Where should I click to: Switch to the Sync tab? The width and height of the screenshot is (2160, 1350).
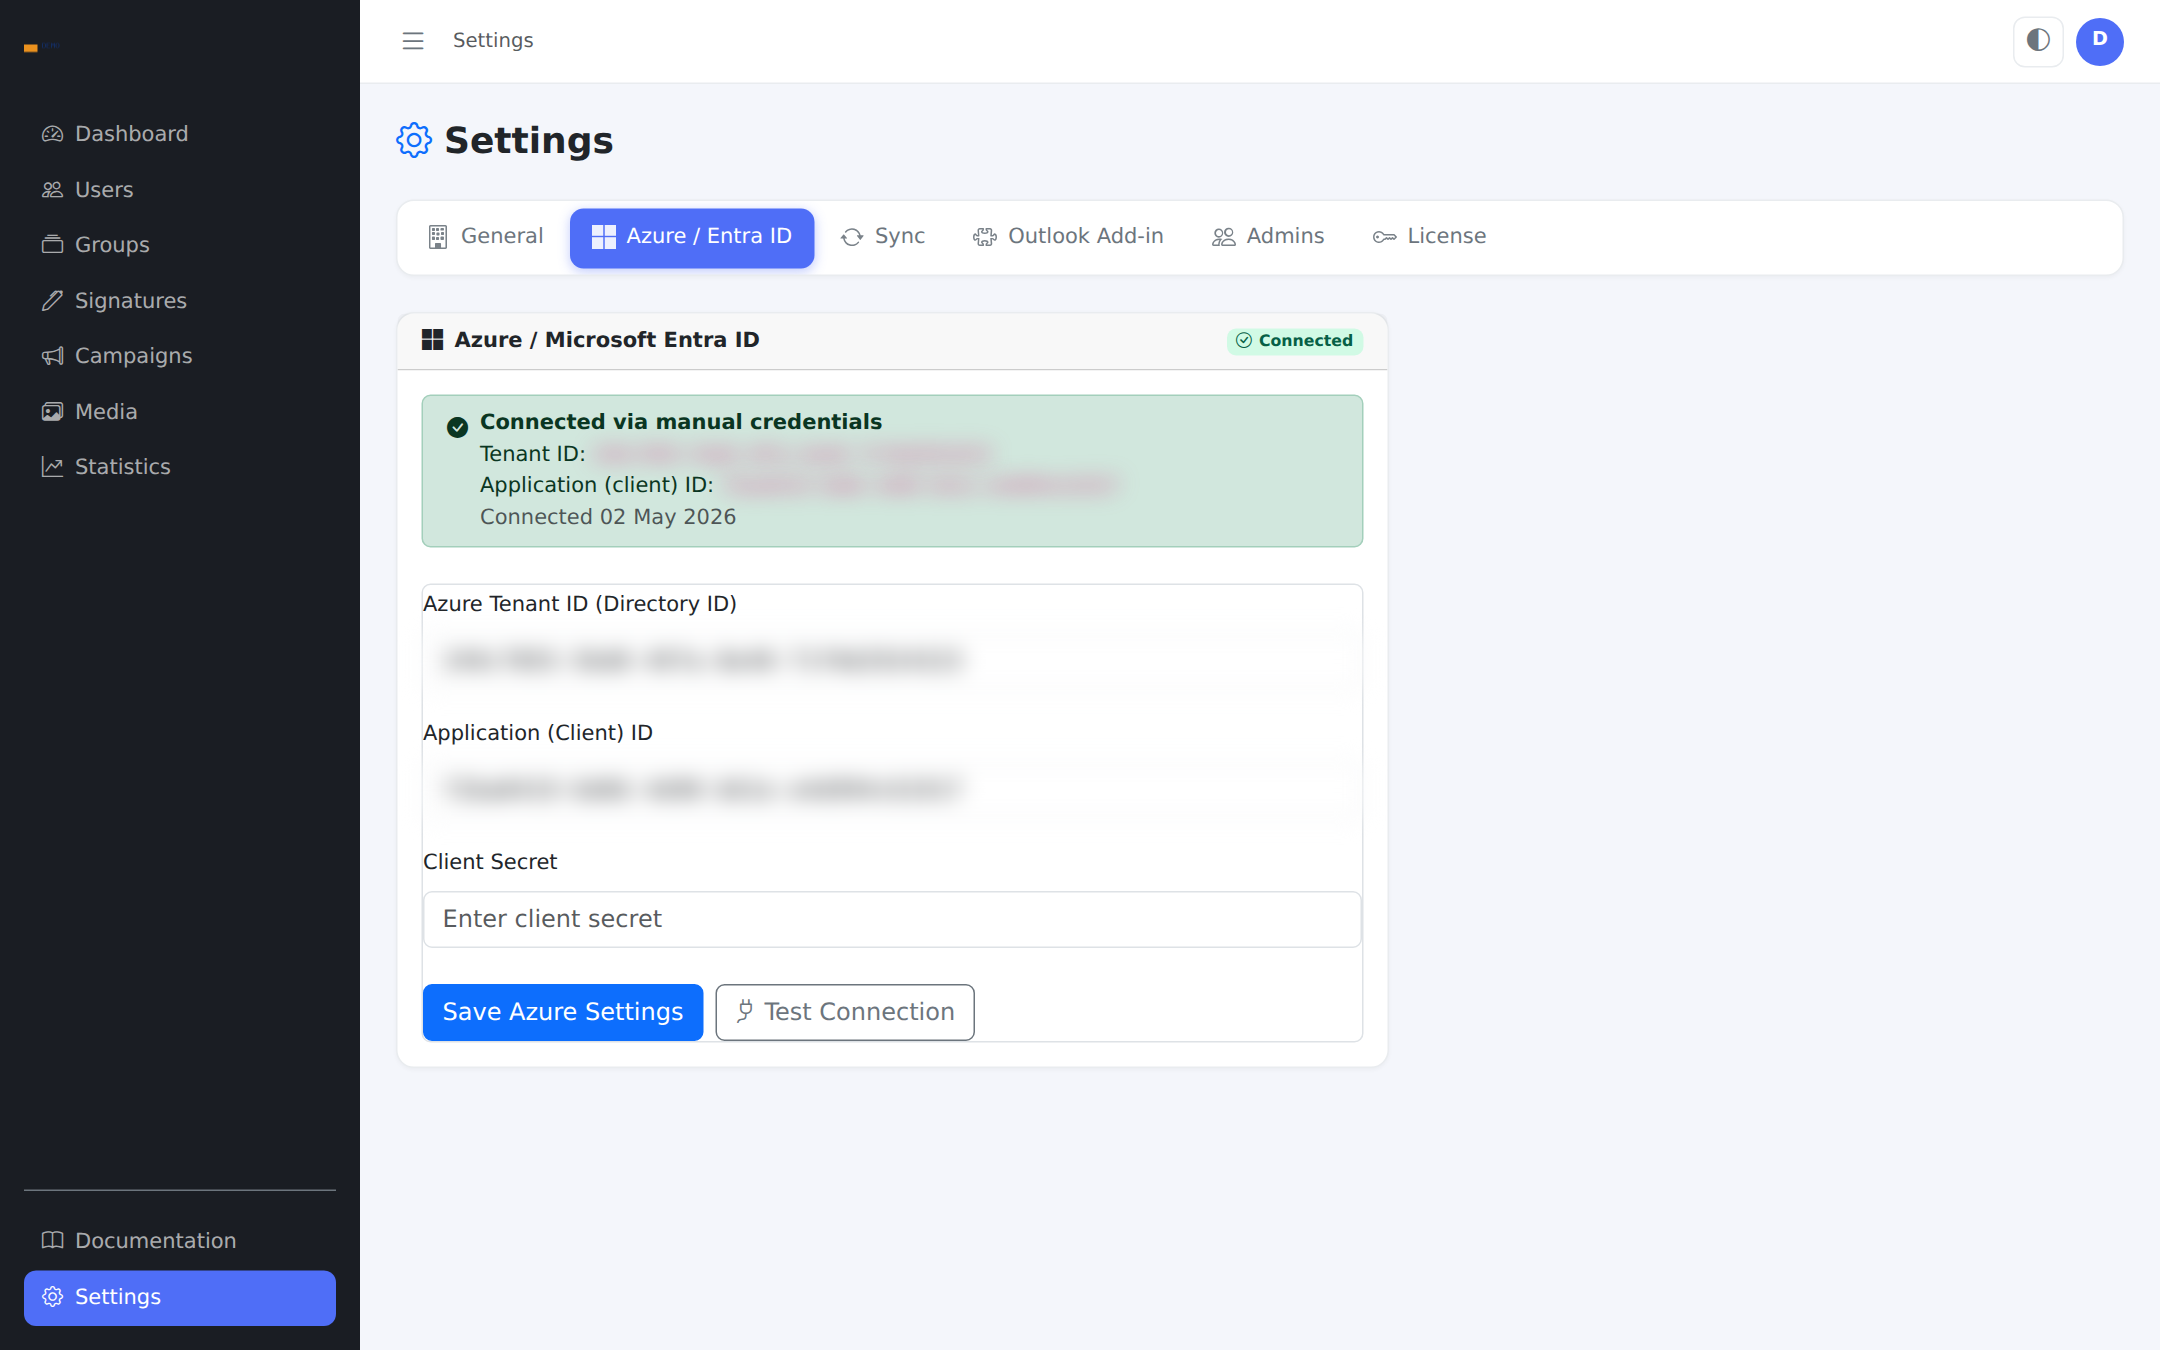pos(883,237)
